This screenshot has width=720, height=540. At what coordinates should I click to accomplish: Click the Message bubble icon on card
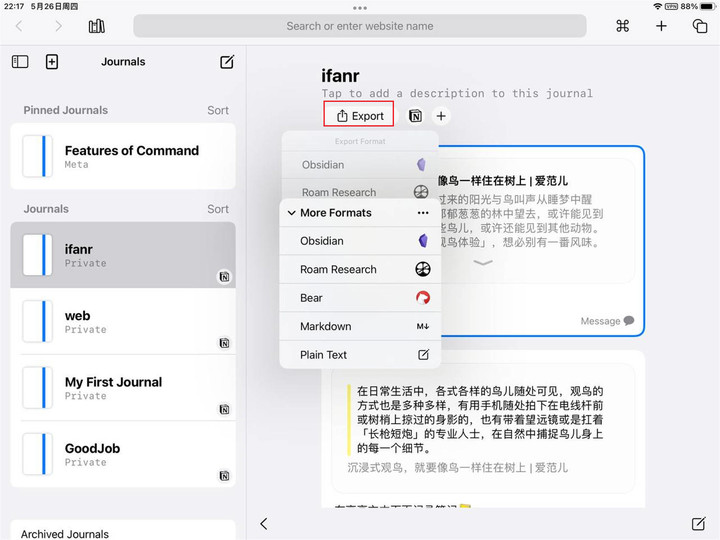pos(629,321)
